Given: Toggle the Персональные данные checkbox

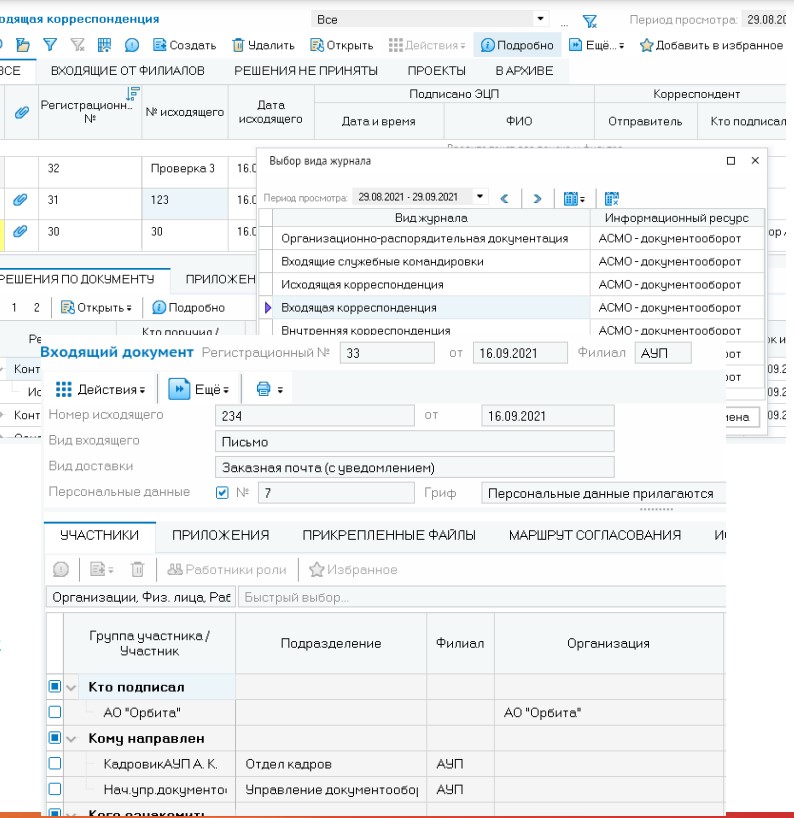Looking at the screenshot, I should [222, 493].
